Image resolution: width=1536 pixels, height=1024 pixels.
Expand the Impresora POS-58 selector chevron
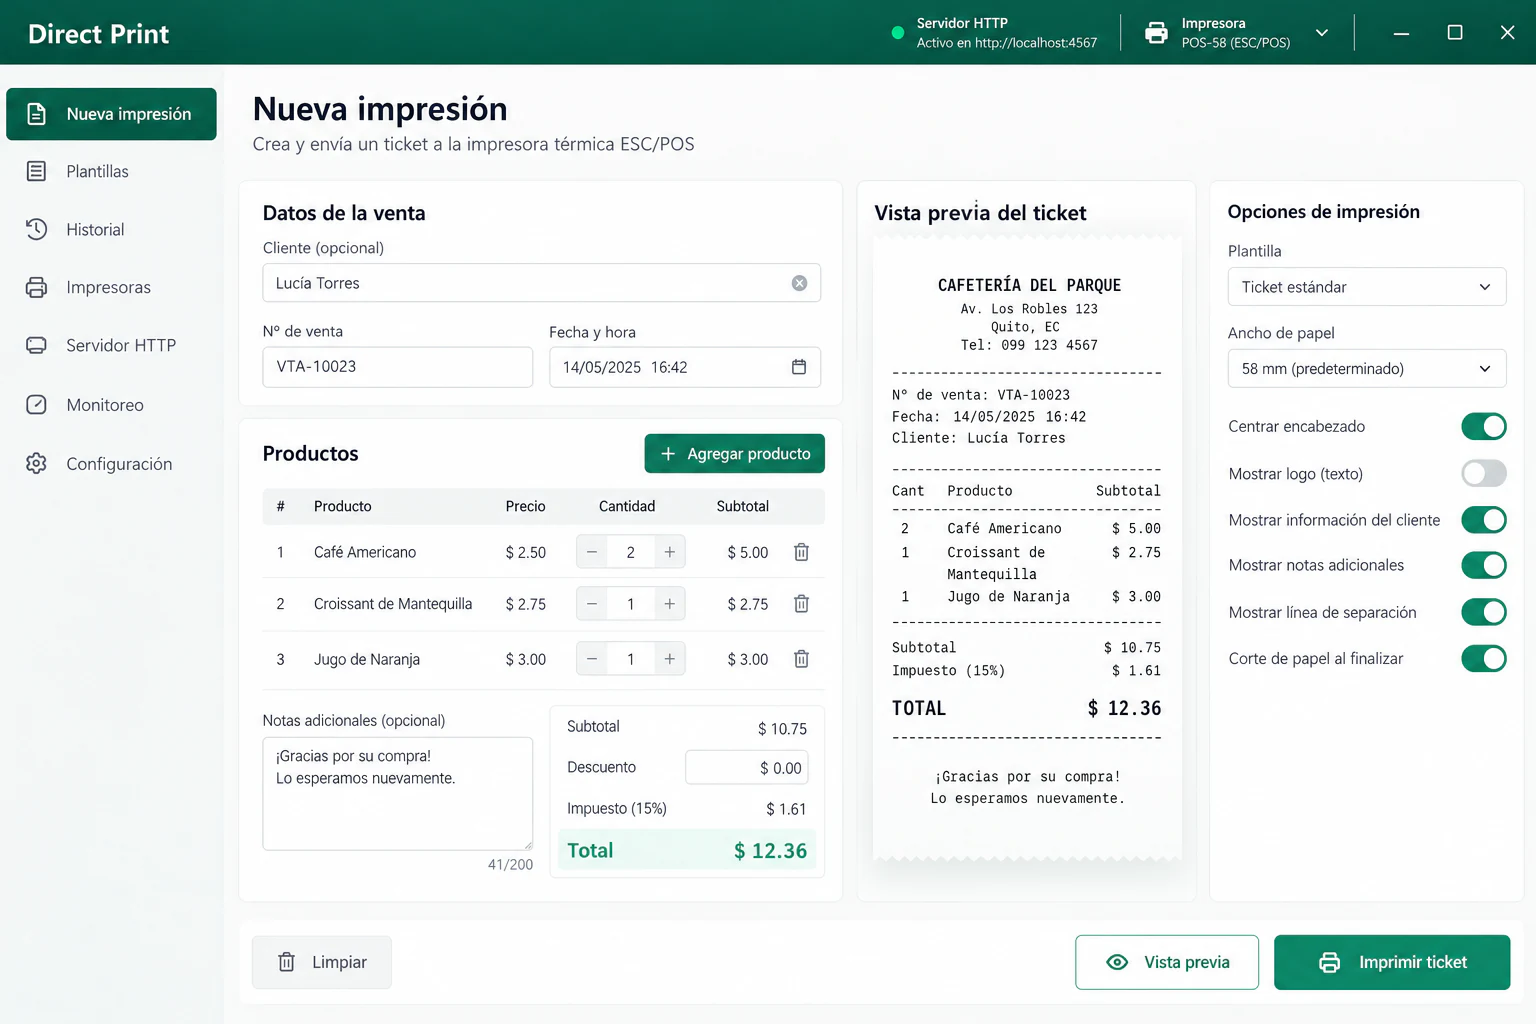(x=1322, y=33)
